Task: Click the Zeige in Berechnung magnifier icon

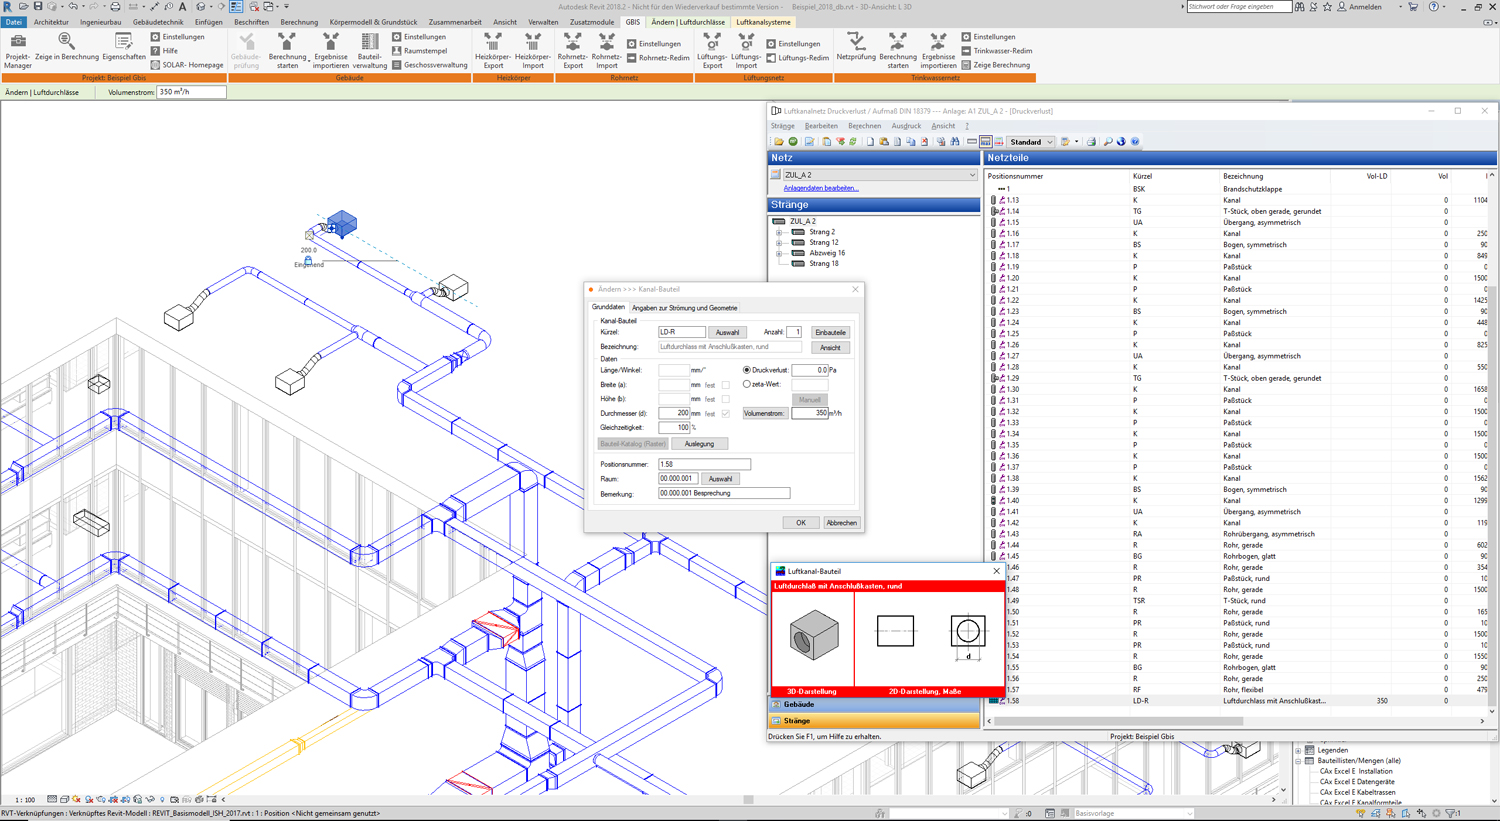Action: (66, 41)
